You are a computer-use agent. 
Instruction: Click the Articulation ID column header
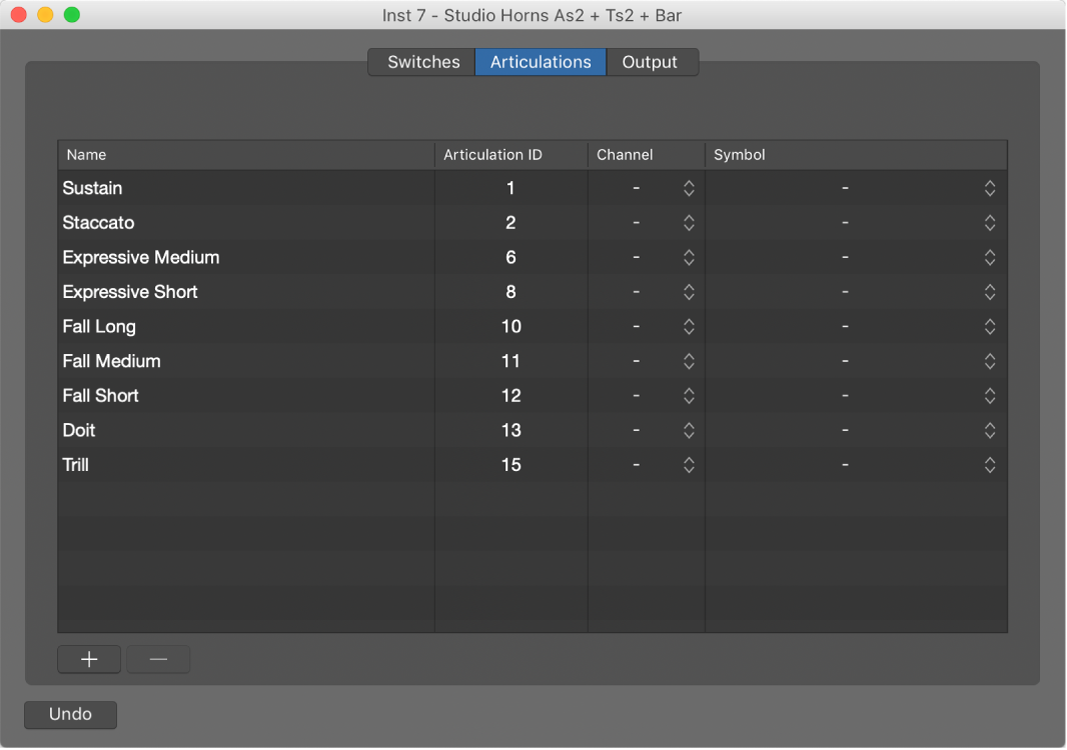[x=512, y=155]
